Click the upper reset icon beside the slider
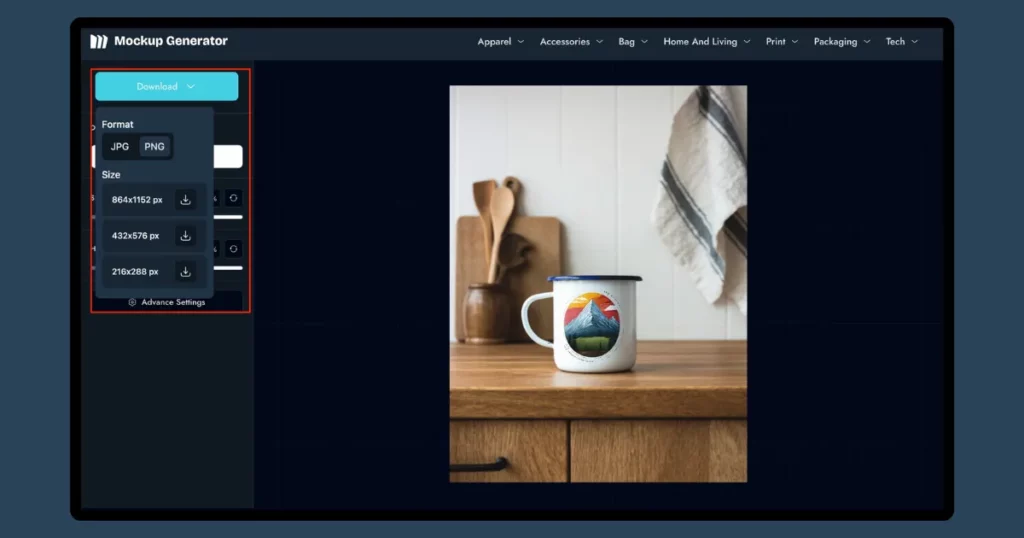Image resolution: width=1024 pixels, height=538 pixels. pyautogui.click(x=233, y=198)
